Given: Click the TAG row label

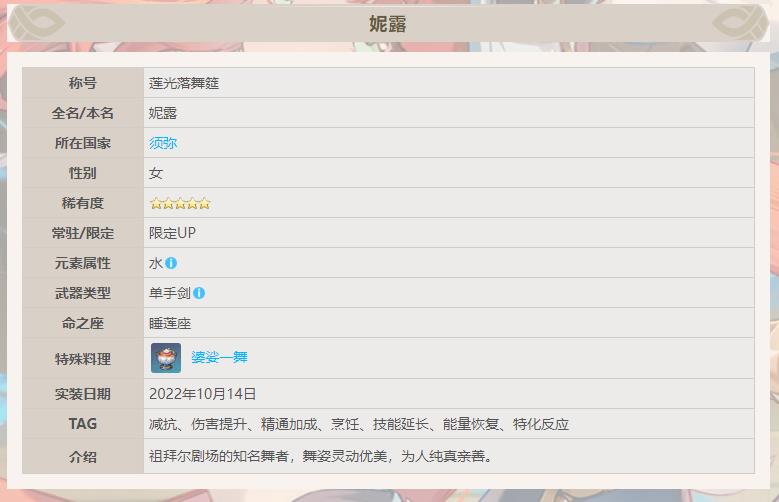Looking at the screenshot, I should (x=82, y=424).
